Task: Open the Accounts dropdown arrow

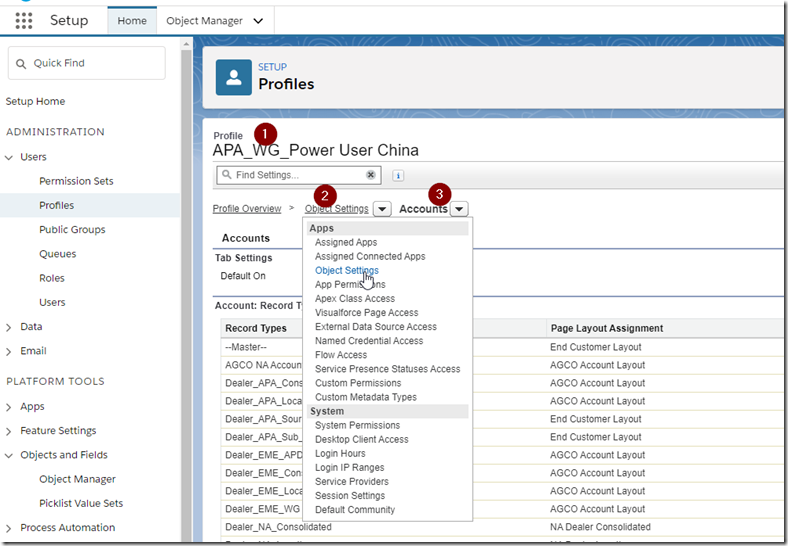Action: click(x=459, y=209)
